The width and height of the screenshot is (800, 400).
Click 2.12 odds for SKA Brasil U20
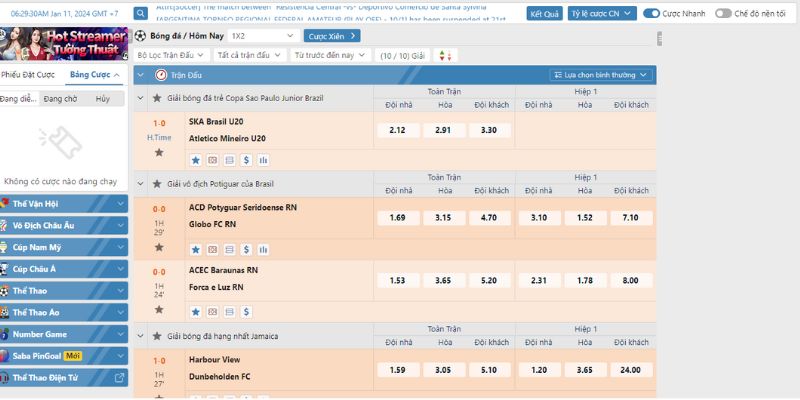[x=397, y=130]
